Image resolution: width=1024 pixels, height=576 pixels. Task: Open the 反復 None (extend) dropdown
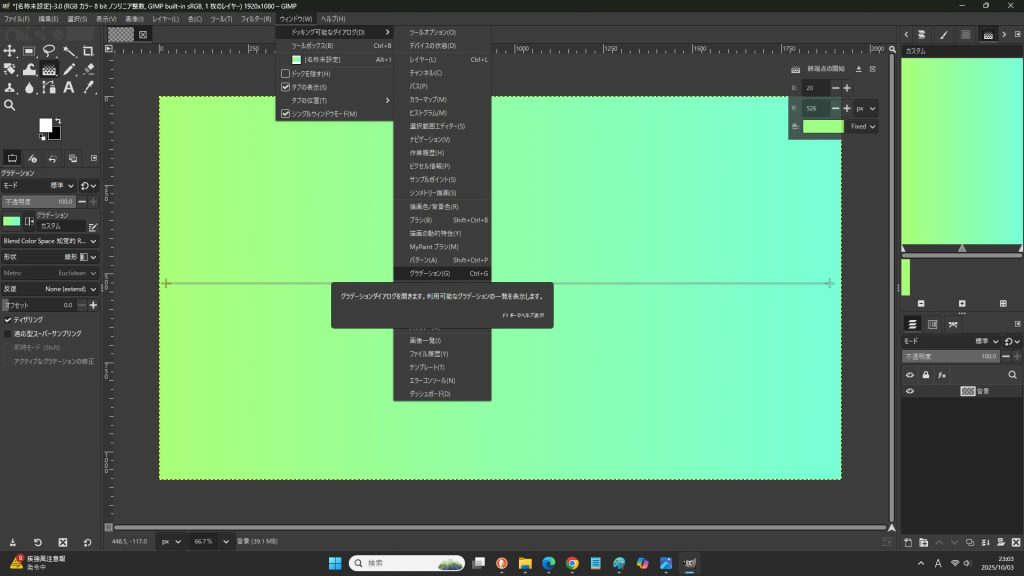(60, 289)
